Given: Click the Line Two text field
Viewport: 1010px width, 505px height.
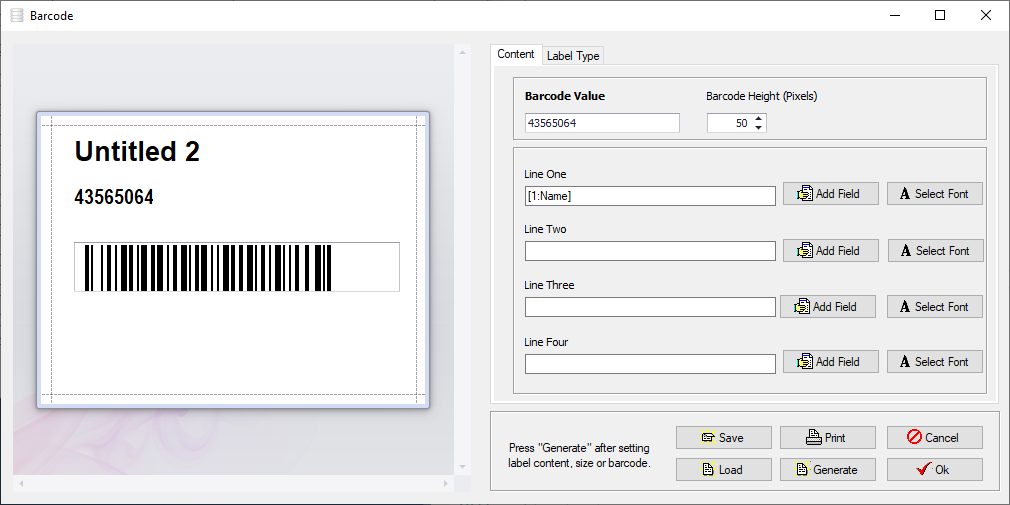Looking at the screenshot, I should pos(650,251).
